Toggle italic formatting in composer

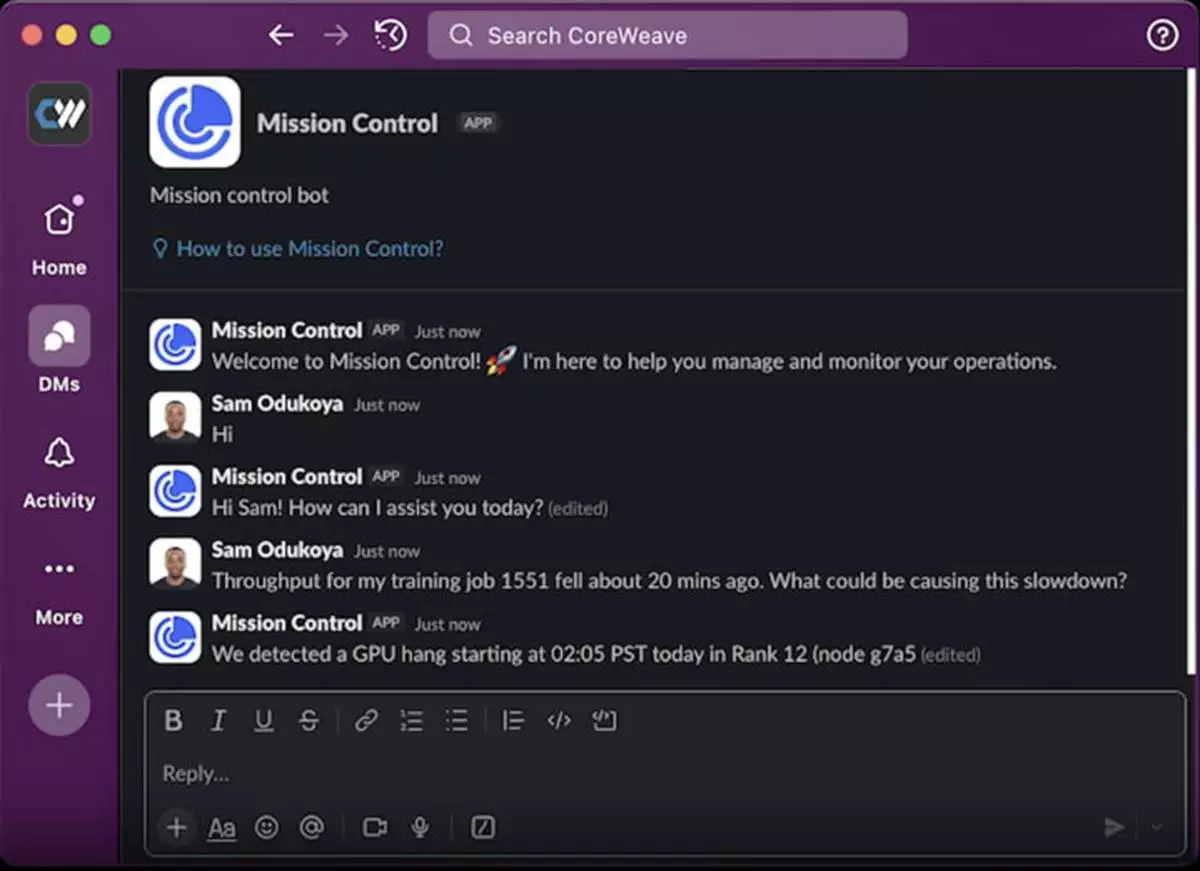[x=219, y=720]
